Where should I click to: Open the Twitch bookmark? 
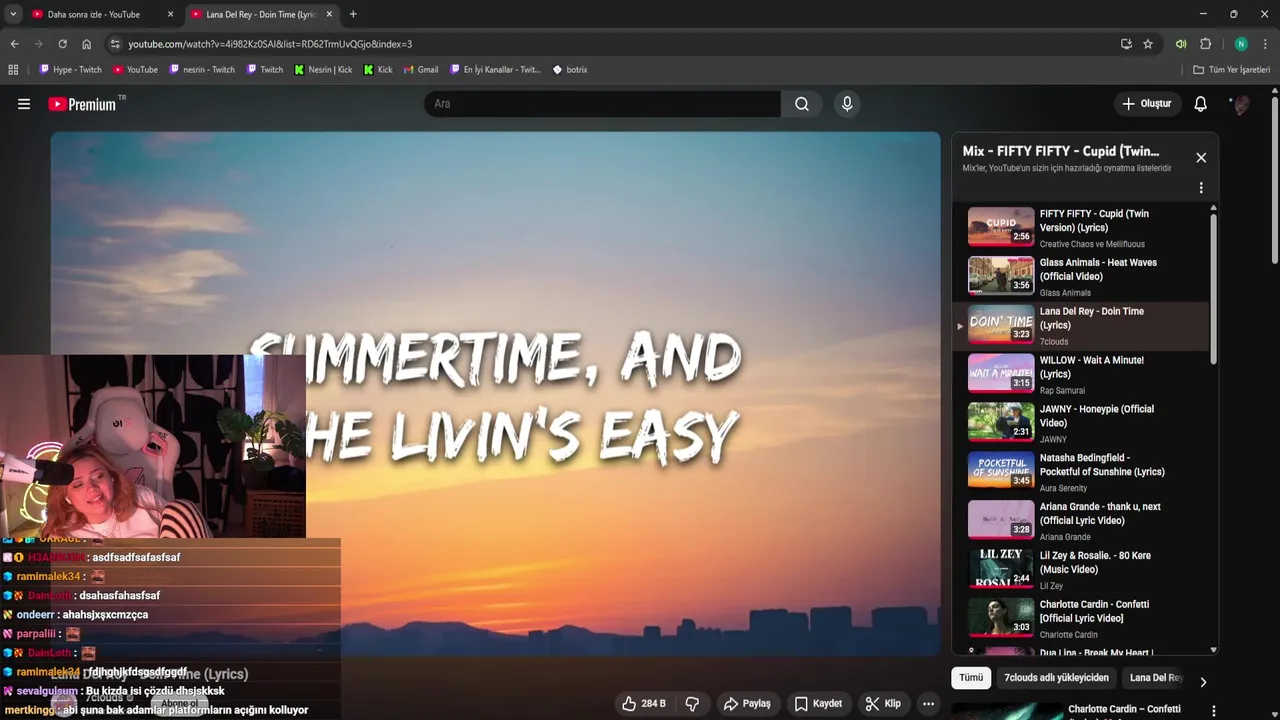pyautogui.click(x=264, y=70)
